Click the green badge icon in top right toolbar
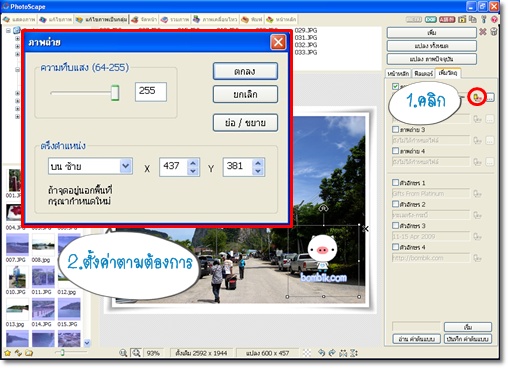The width and height of the screenshot is (508, 368). coord(430,20)
